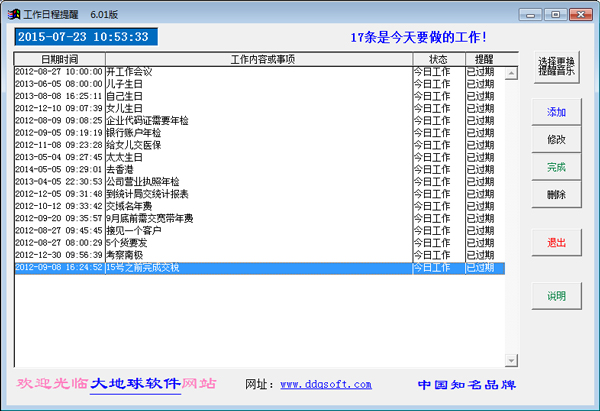The height and width of the screenshot is (411, 600).
Task: Click the 大地球软件 website link
Action: point(135,384)
